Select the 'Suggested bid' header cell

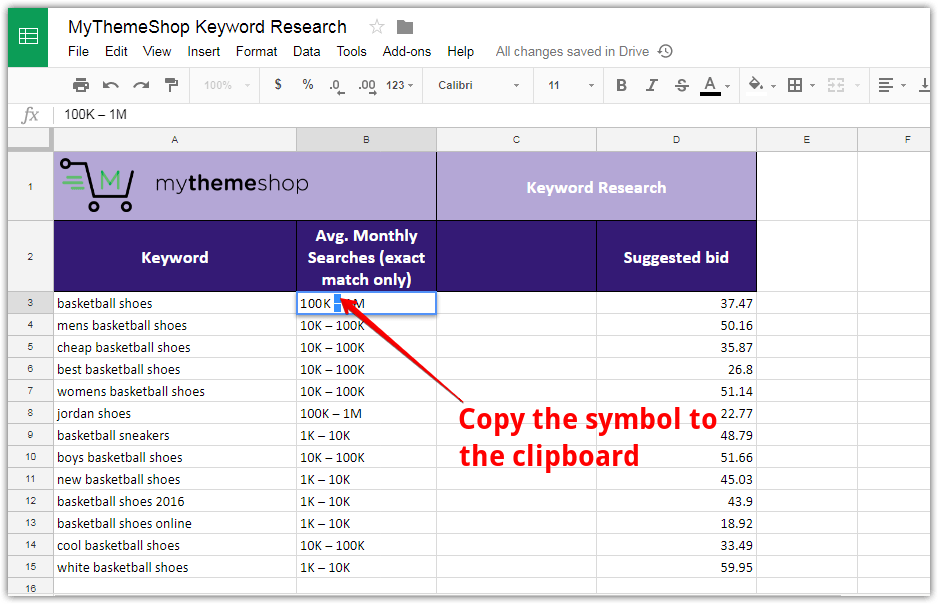click(676, 257)
